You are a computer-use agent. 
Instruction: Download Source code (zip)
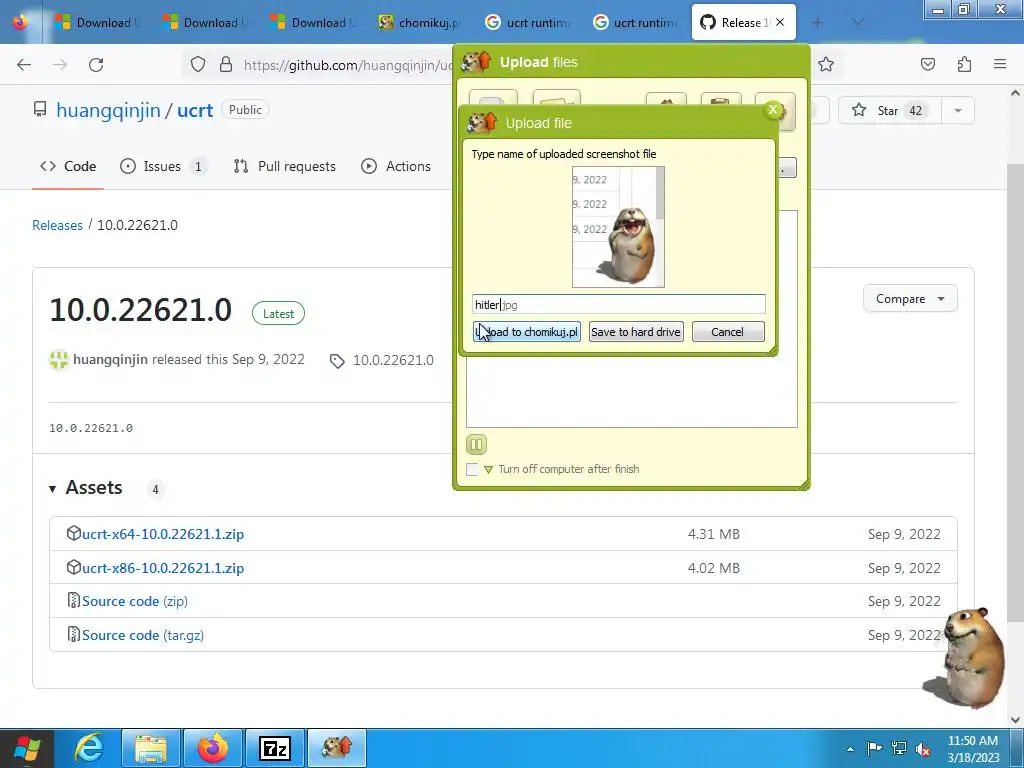pyautogui.click(x=135, y=601)
